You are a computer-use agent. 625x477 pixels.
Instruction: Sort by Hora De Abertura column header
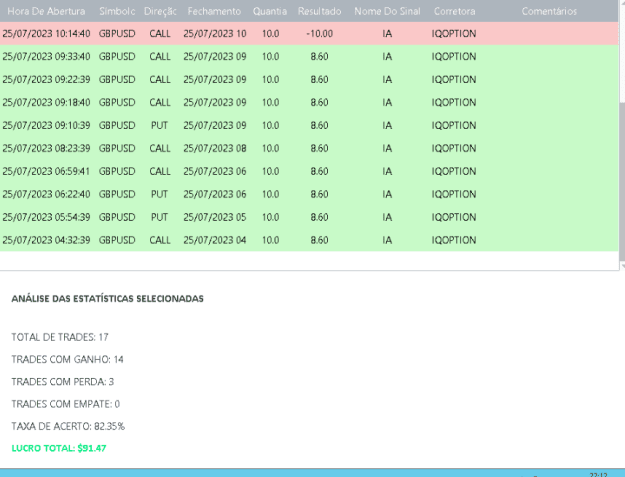point(46,11)
